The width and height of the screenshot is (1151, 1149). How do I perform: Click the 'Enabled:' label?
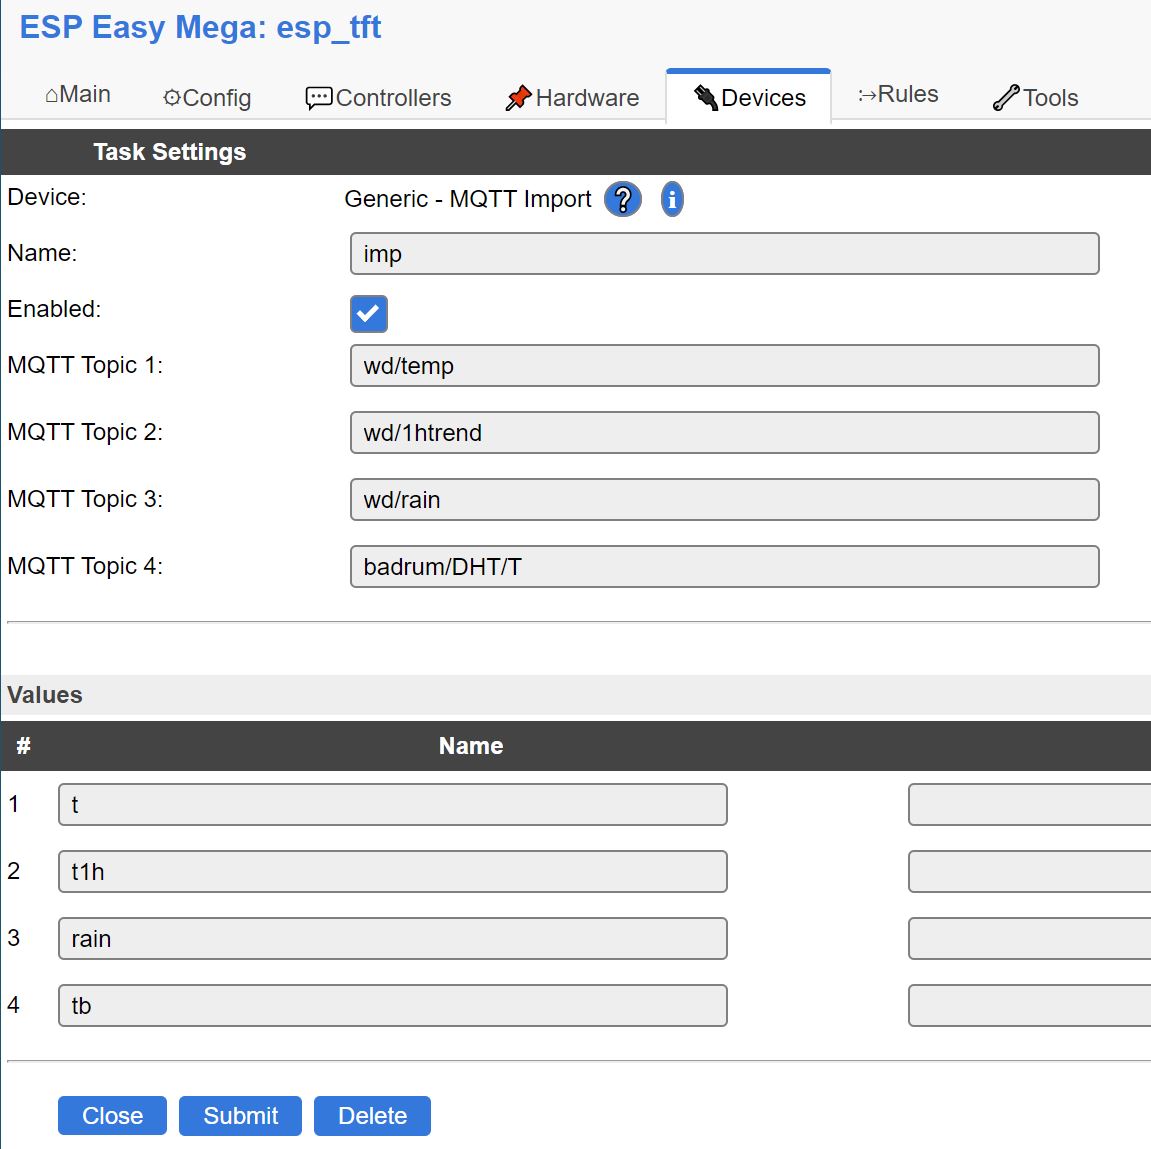[x=54, y=309]
